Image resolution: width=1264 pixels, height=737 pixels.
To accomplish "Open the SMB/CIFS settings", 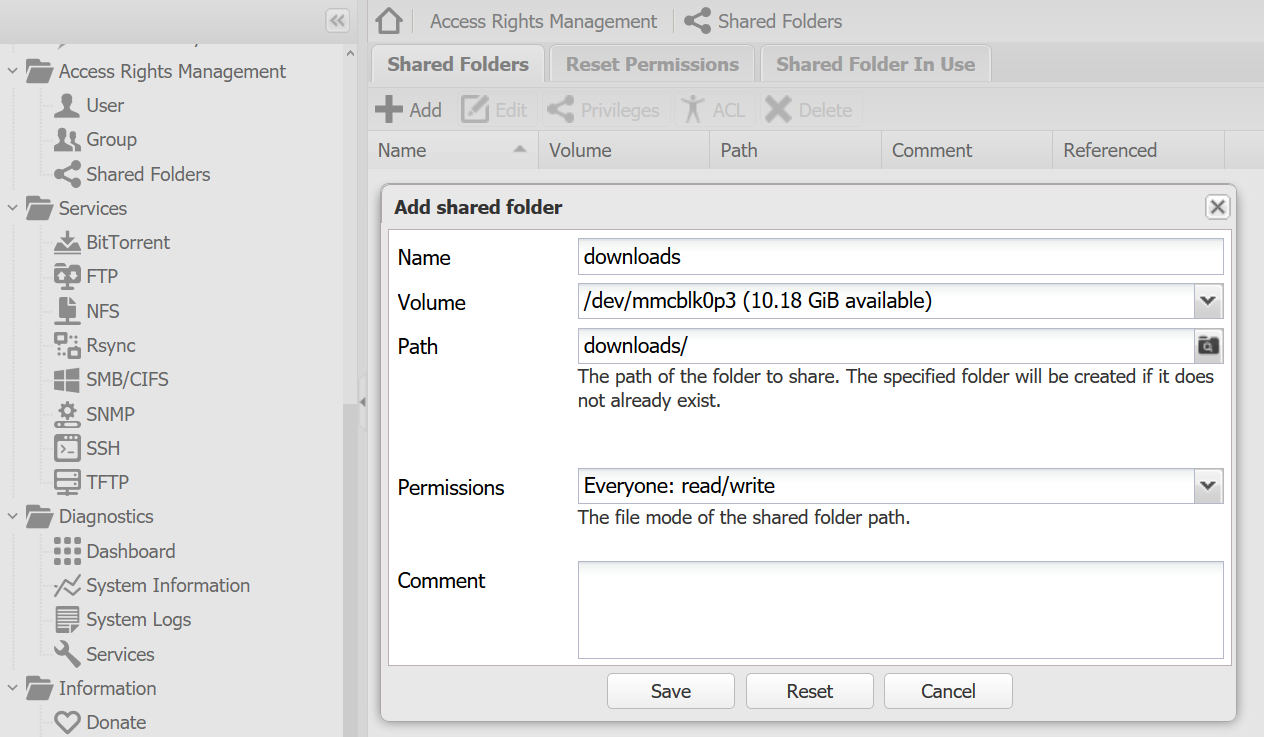I will pyautogui.click(x=127, y=380).
